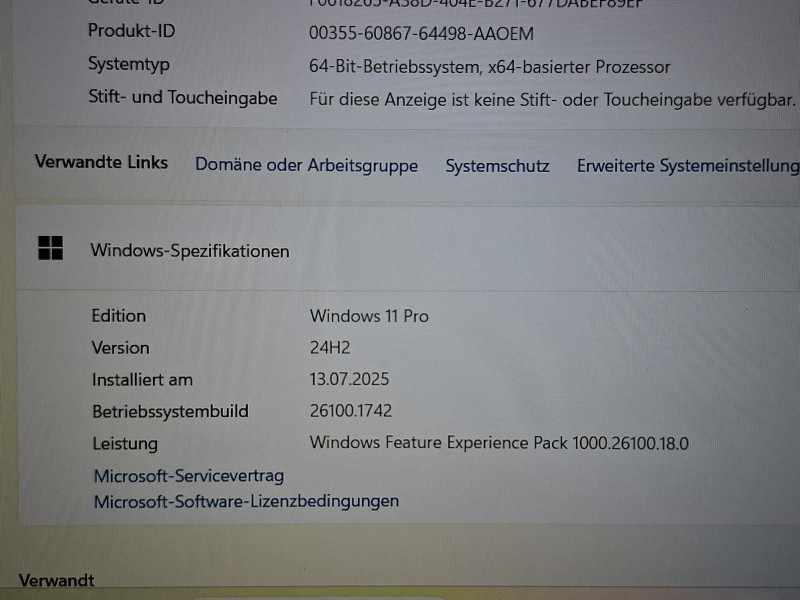
Task: Click the Edition label
Action: tap(119, 316)
